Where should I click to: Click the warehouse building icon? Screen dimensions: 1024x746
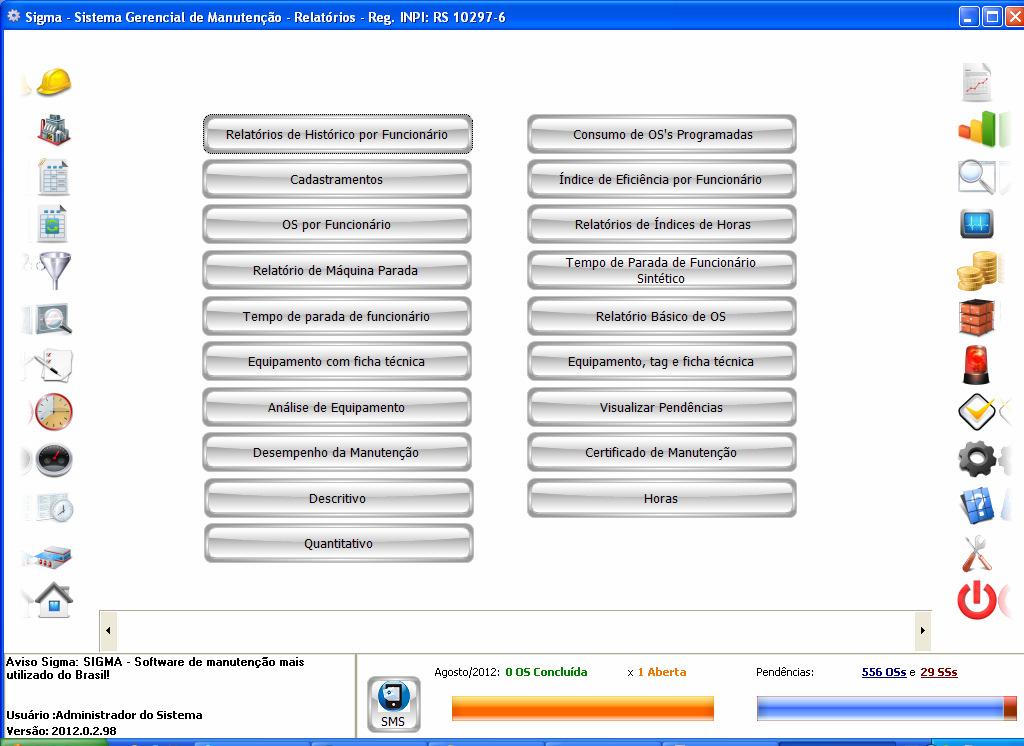[x=54, y=557]
